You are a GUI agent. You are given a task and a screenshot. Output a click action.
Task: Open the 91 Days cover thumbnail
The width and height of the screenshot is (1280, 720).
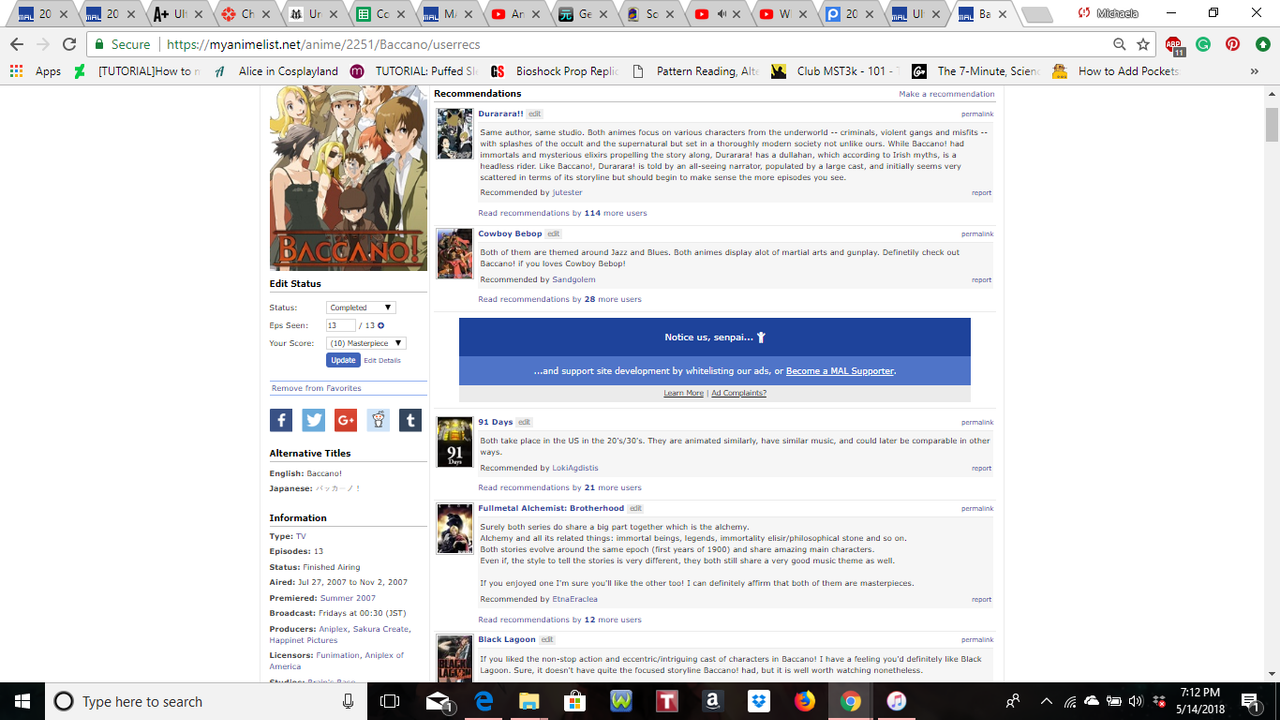pos(455,442)
